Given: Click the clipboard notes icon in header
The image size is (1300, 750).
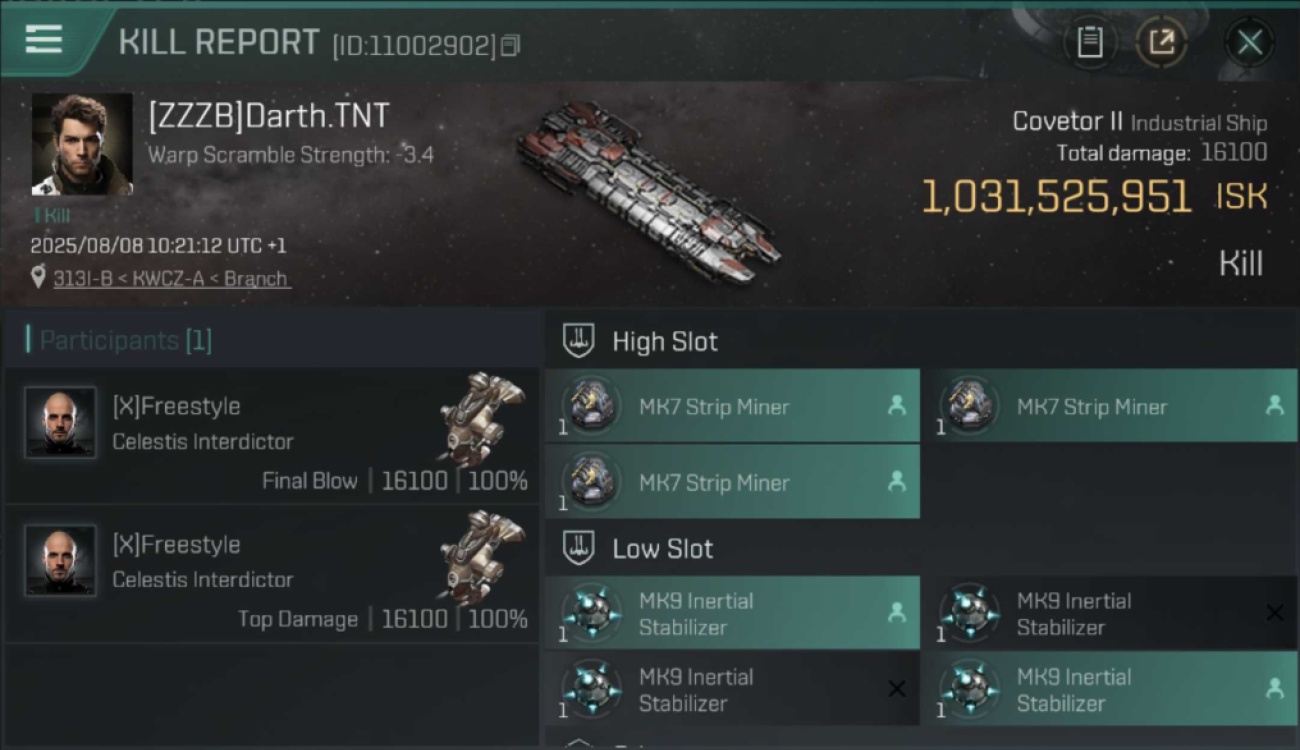Looking at the screenshot, I should coord(1090,42).
